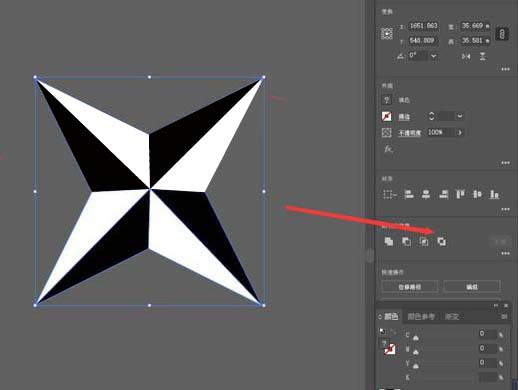Switch to the 渐变 gradient tab
This screenshot has width=518, height=390.
click(x=452, y=316)
